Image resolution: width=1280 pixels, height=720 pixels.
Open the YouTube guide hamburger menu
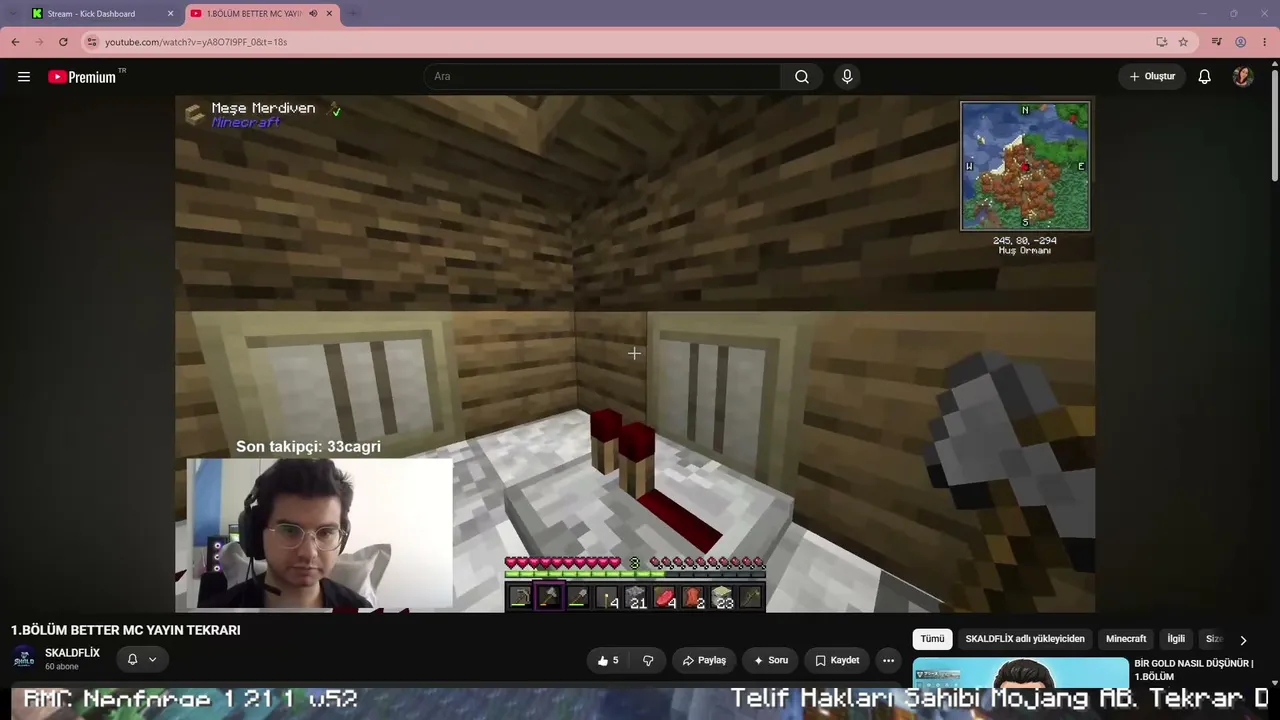[x=24, y=77]
